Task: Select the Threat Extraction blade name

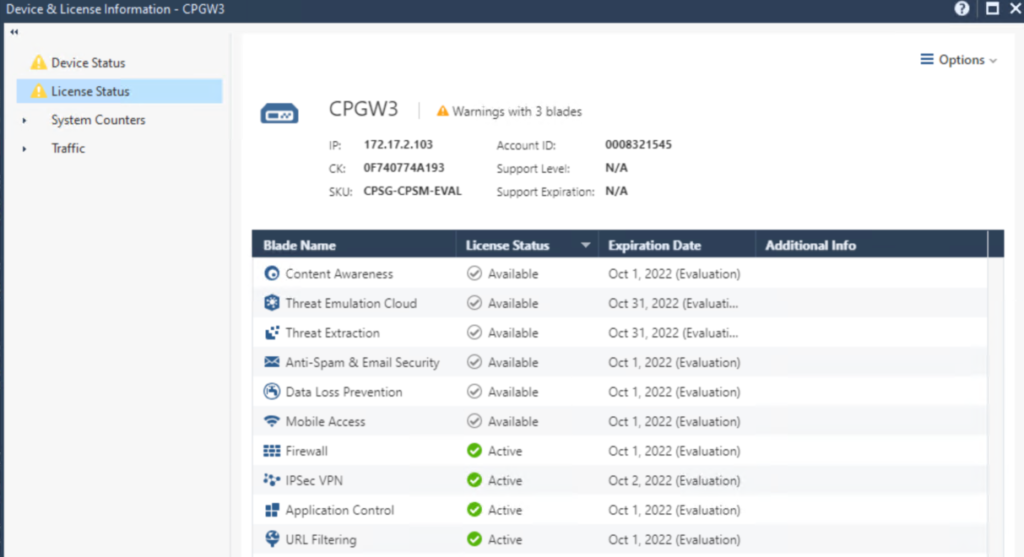Action: tap(332, 333)
